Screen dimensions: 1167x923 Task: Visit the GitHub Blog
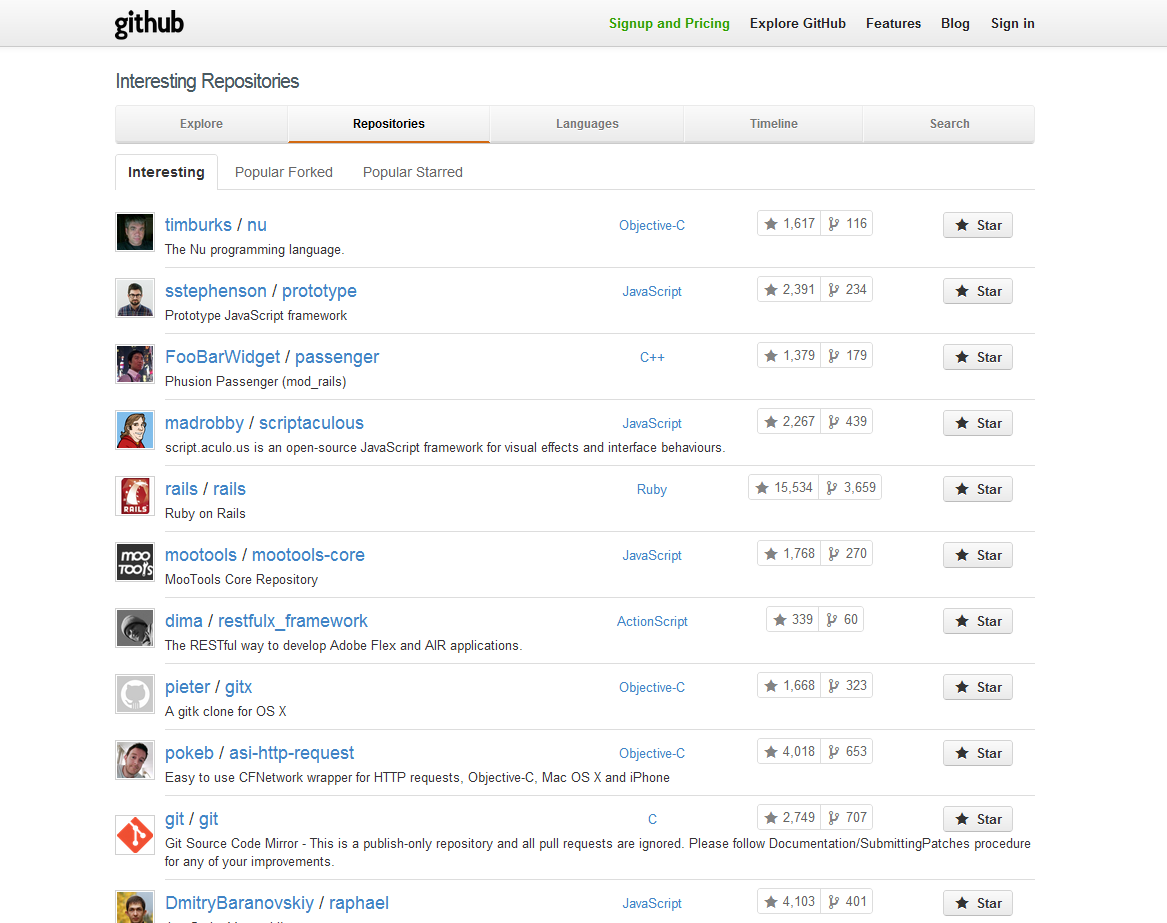pos(955,24)
